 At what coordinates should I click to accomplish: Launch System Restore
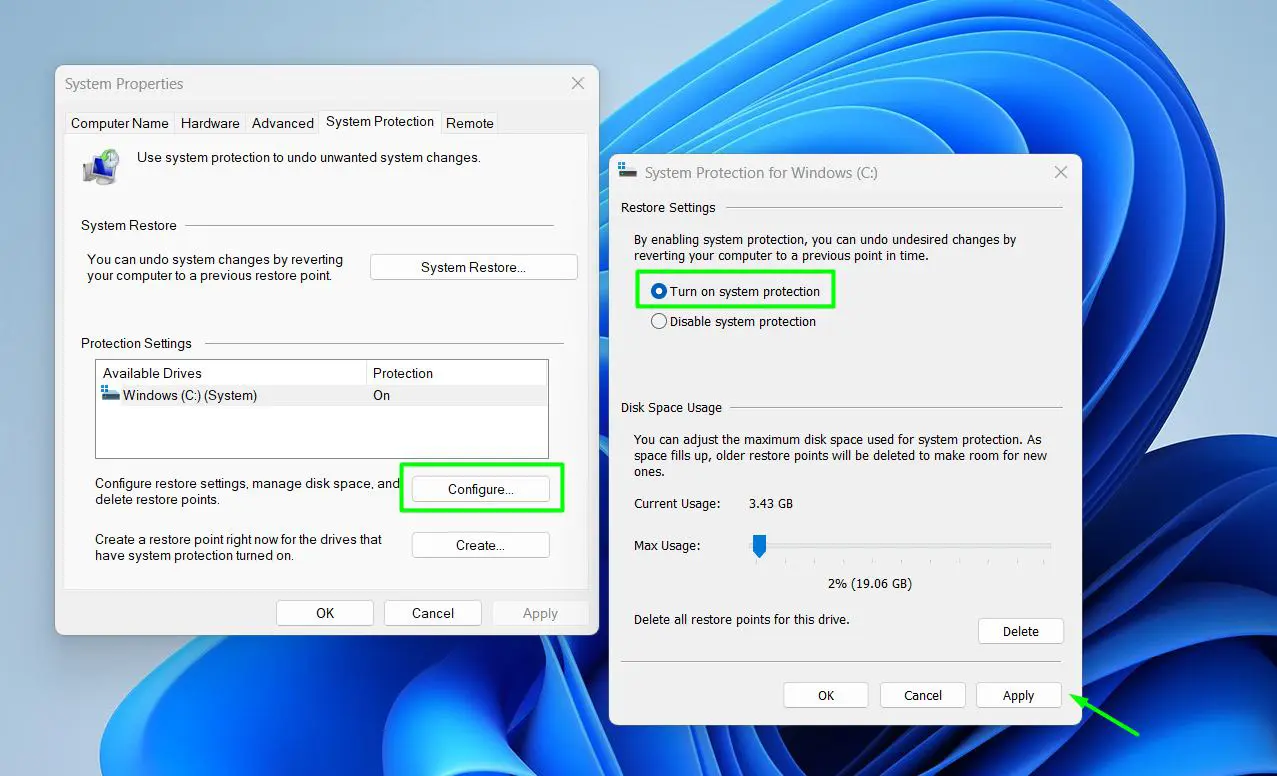pyautogui.click(x=473, y=266)
